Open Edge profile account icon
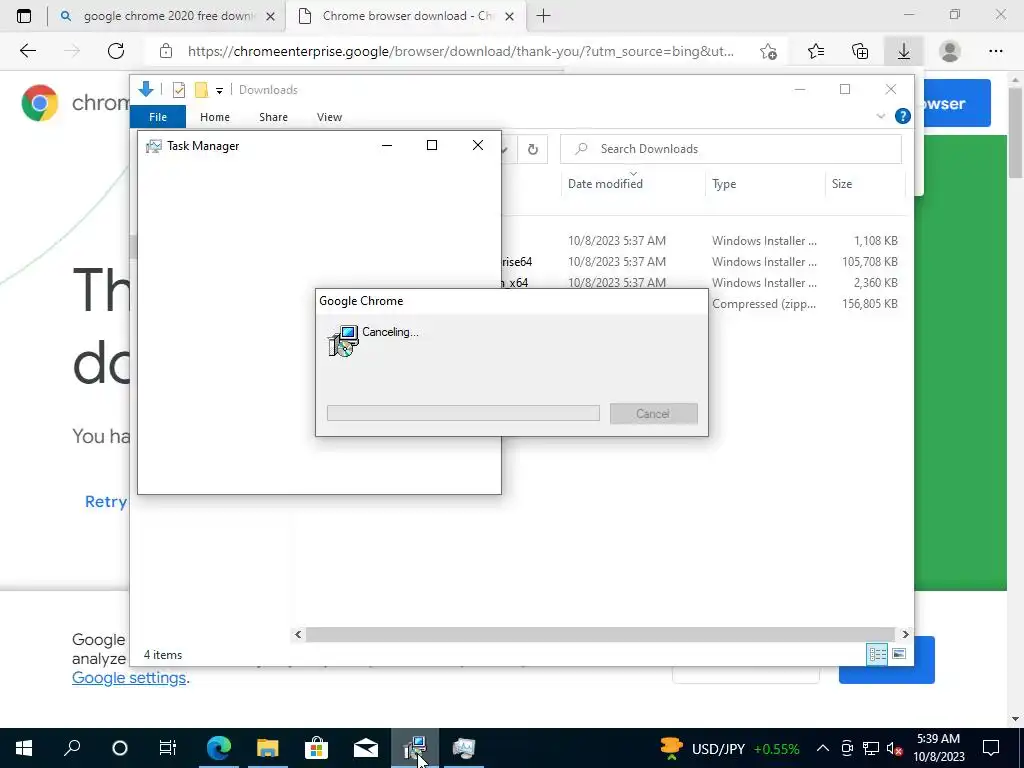 pyautogui.click(x=950, y=51)
